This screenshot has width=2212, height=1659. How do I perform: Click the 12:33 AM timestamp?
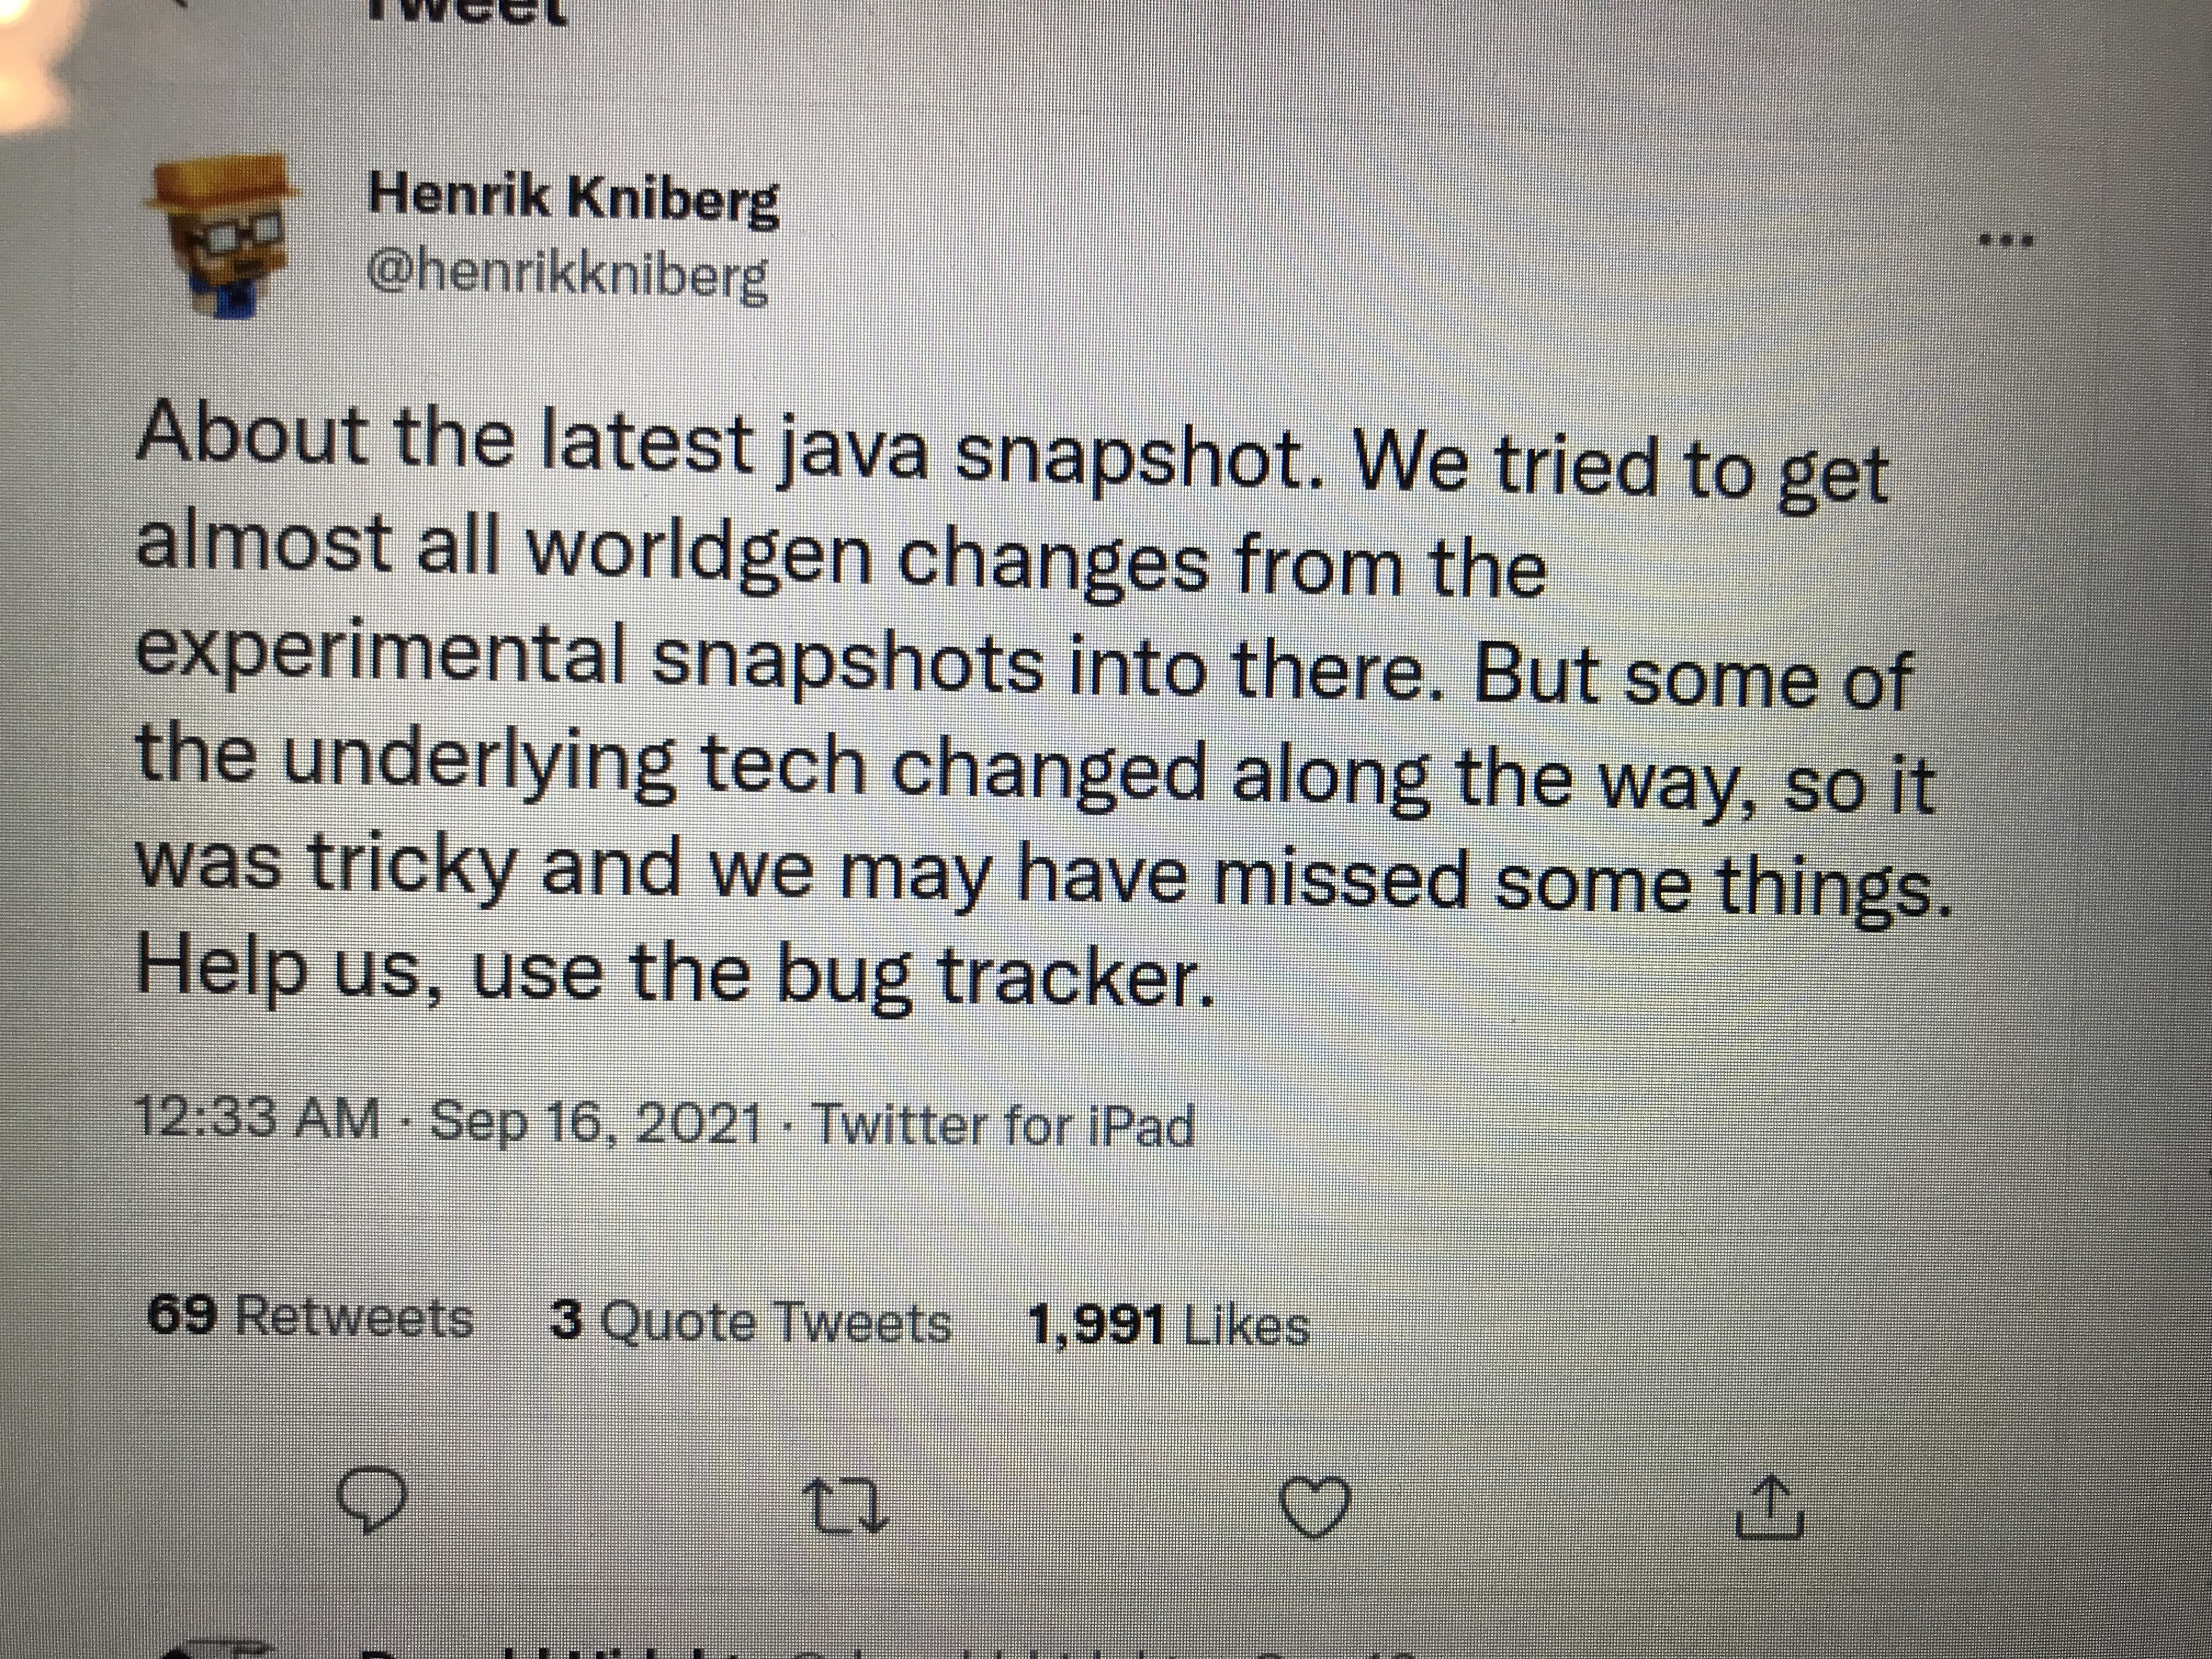coord(257,1119)
